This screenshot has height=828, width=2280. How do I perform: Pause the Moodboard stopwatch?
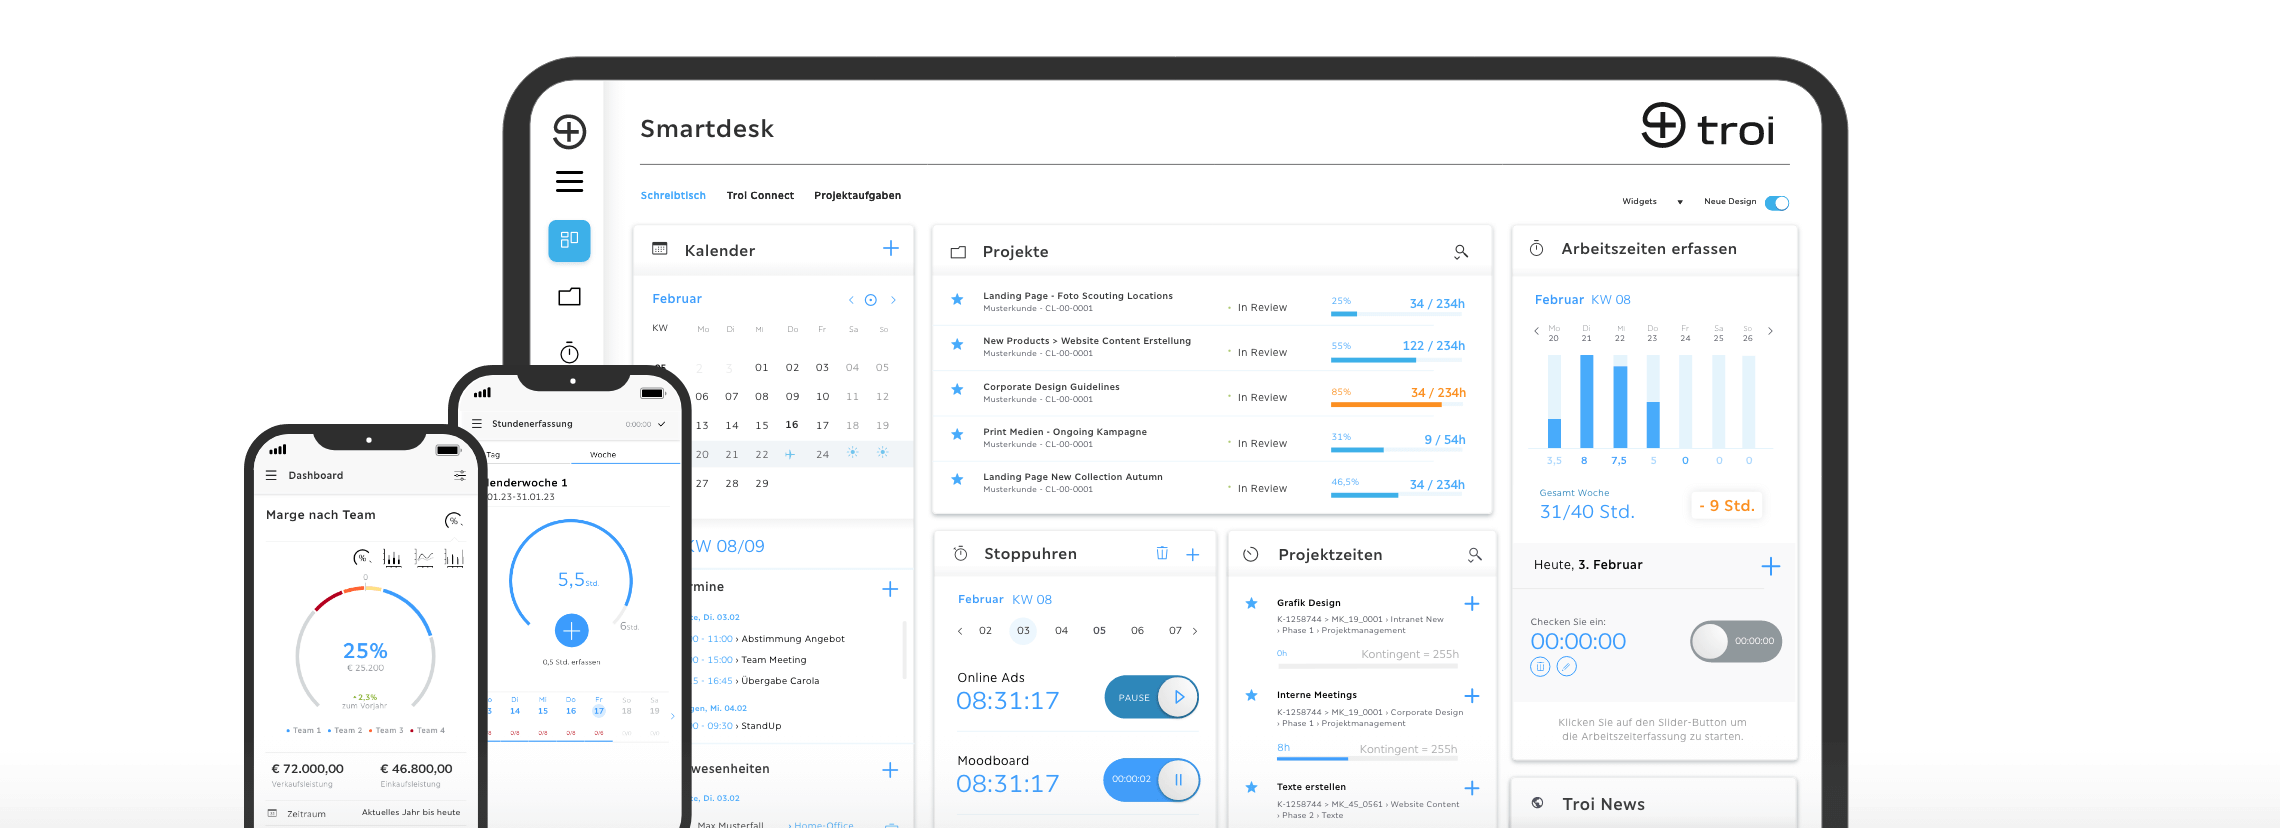tap(1177, 780)
